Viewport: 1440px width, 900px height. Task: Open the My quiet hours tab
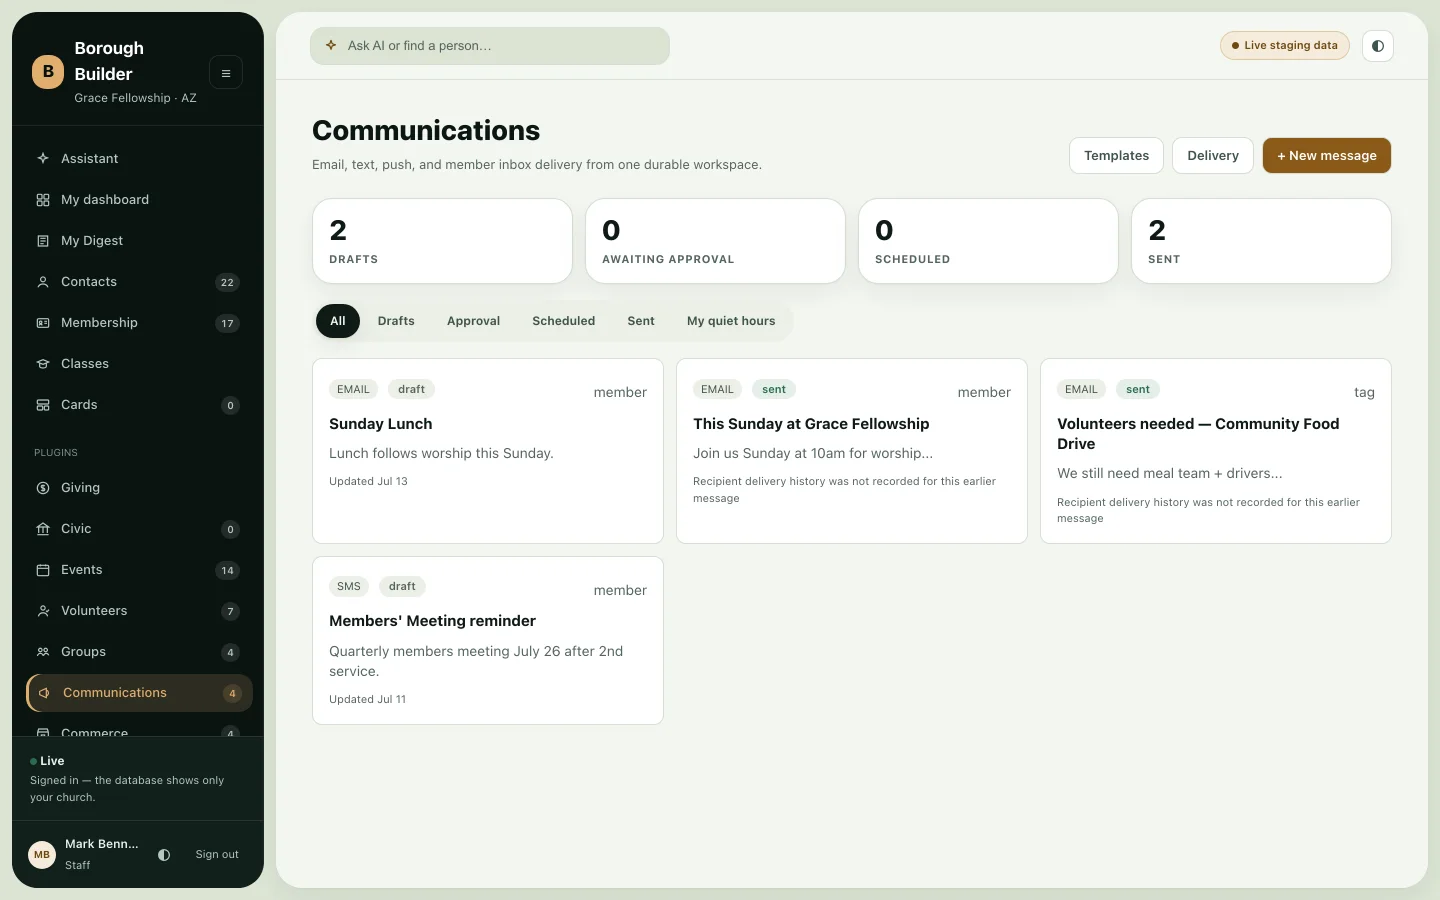pos(731,321)
